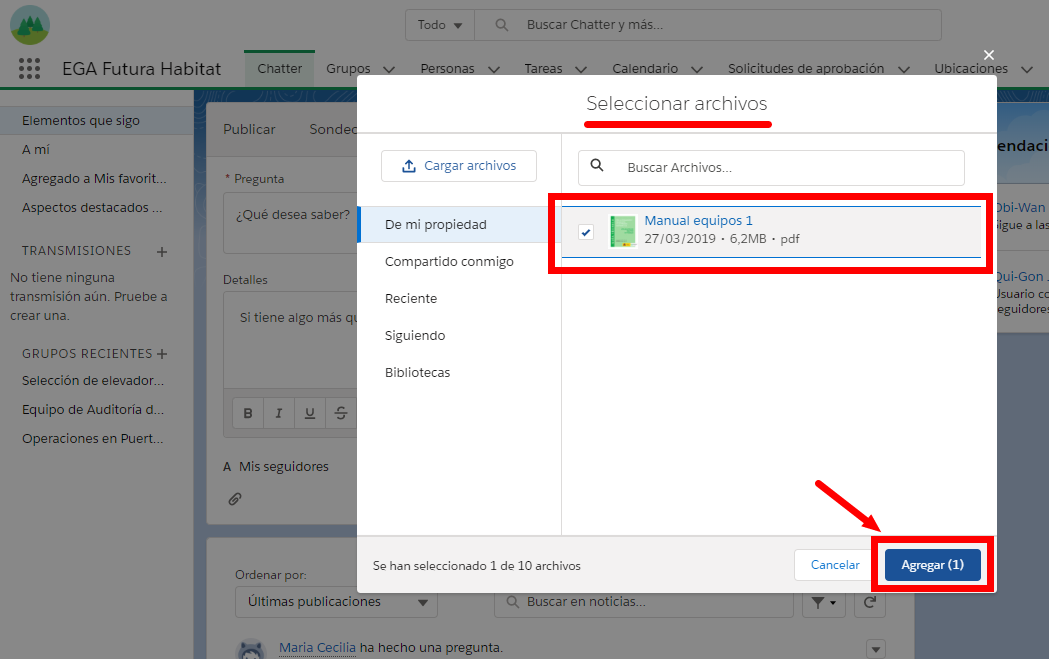
Task: Click inside the Buscar en noticias field
Action: (x=643, y=602)
